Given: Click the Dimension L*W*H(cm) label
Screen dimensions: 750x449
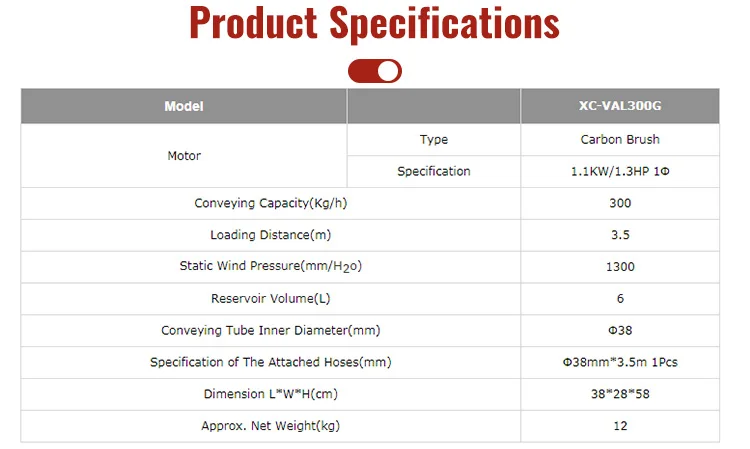Looking at the screenshot, I should click(270, 395).
